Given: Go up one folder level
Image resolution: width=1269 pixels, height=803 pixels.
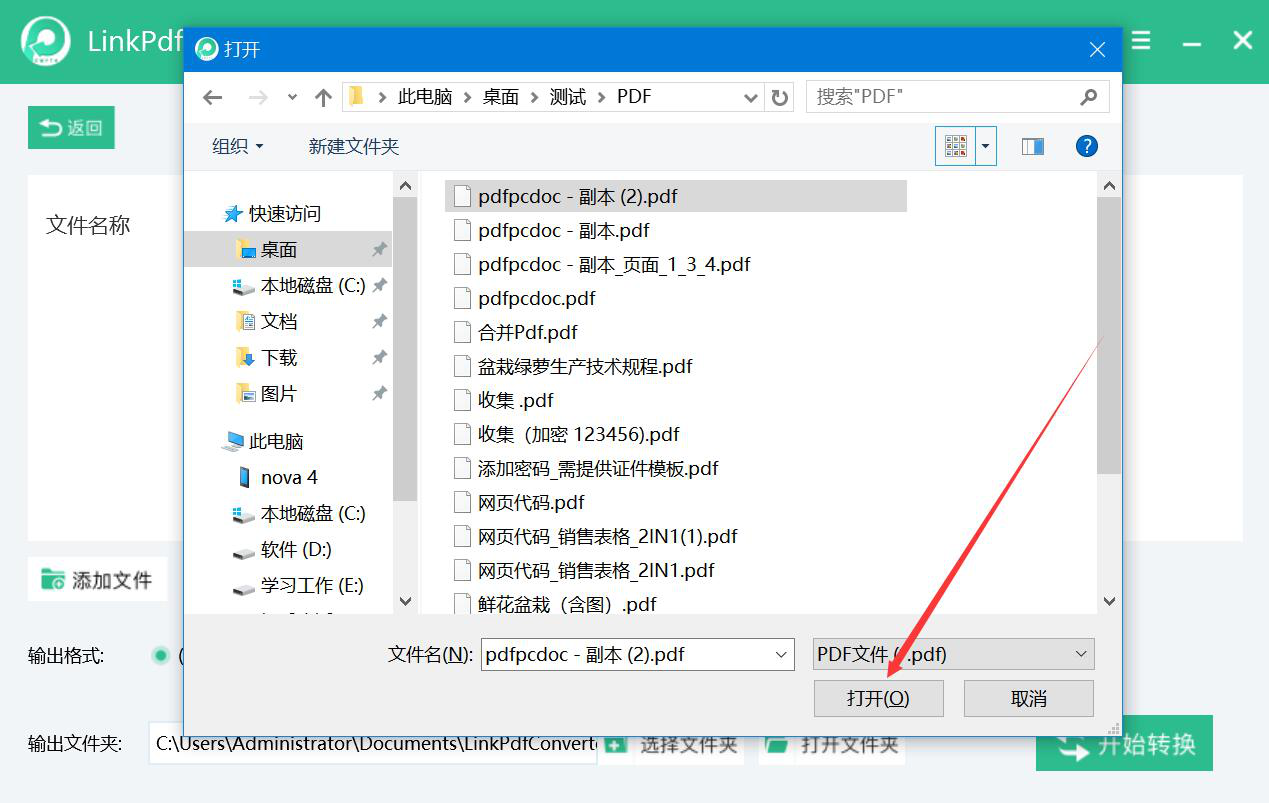Looking at the screenshot, I should [323, 97].
